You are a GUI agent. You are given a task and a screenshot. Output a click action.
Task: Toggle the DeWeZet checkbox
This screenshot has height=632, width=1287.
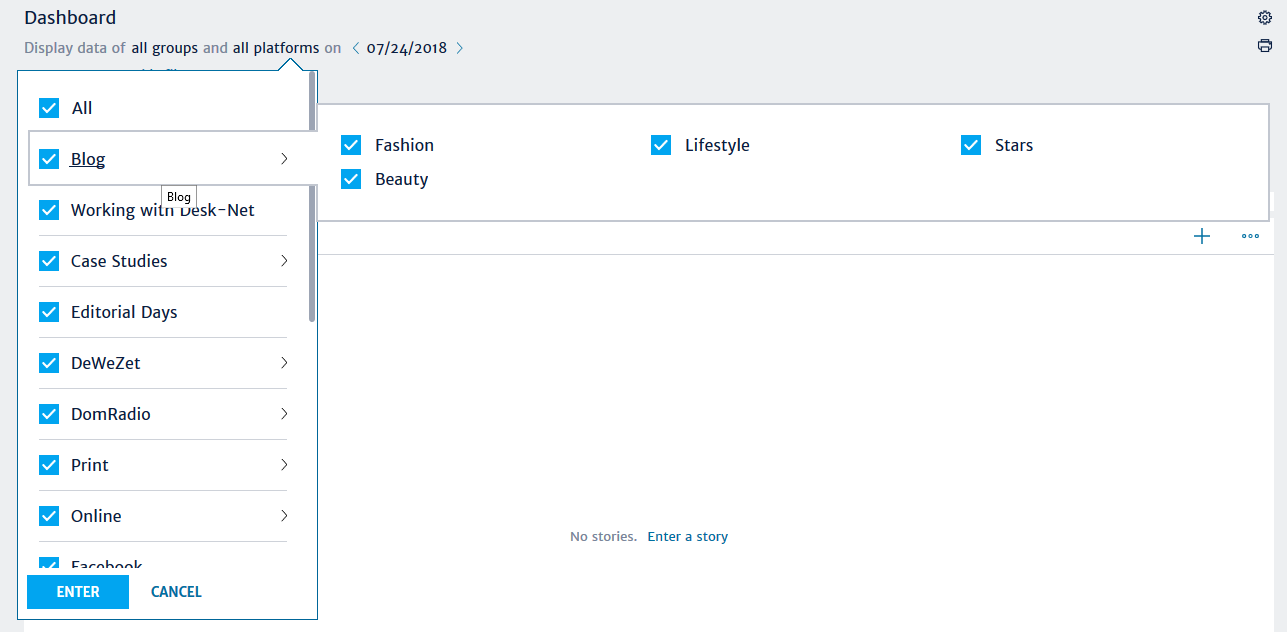tap(49, 363)
